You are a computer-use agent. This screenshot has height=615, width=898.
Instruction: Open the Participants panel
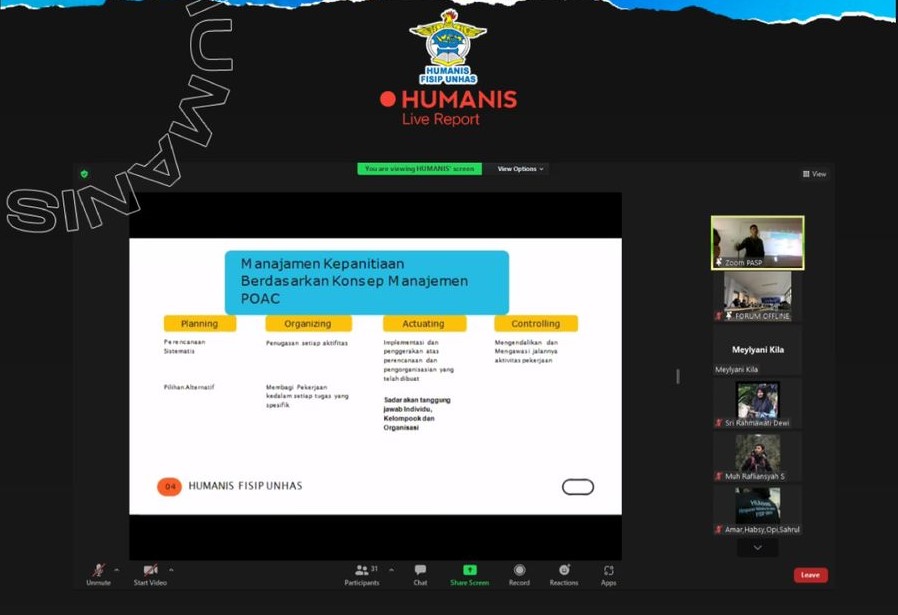click(361, 574)
